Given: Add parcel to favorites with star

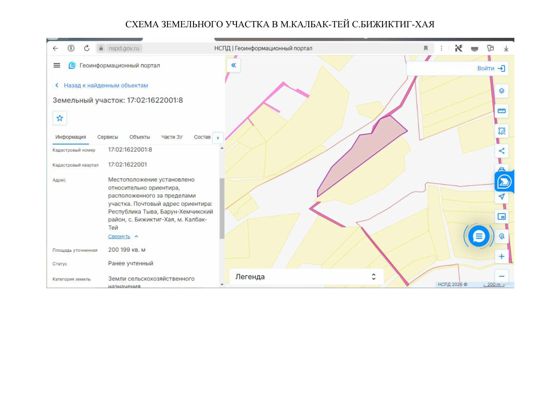Looking at the screenshot, I should (60, 118).
